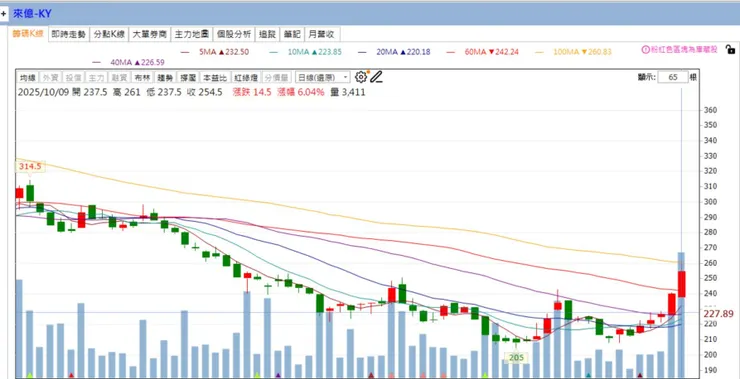The image size is (740, 379).
Task: Click the 漲幅 6.04% percentage value
Action: (301, 93)
